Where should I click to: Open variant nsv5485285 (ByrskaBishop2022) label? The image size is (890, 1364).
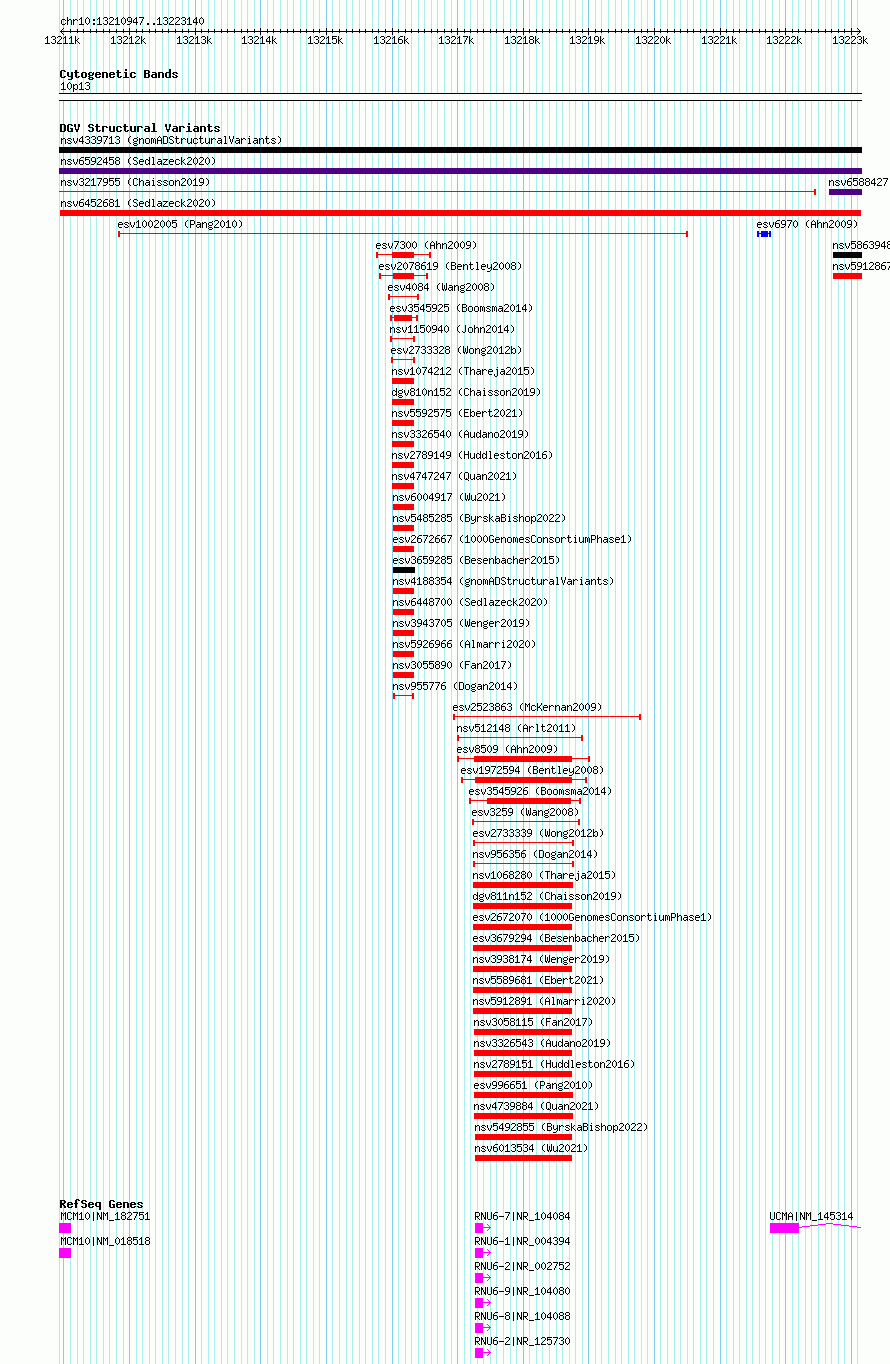tap(478, 518)
